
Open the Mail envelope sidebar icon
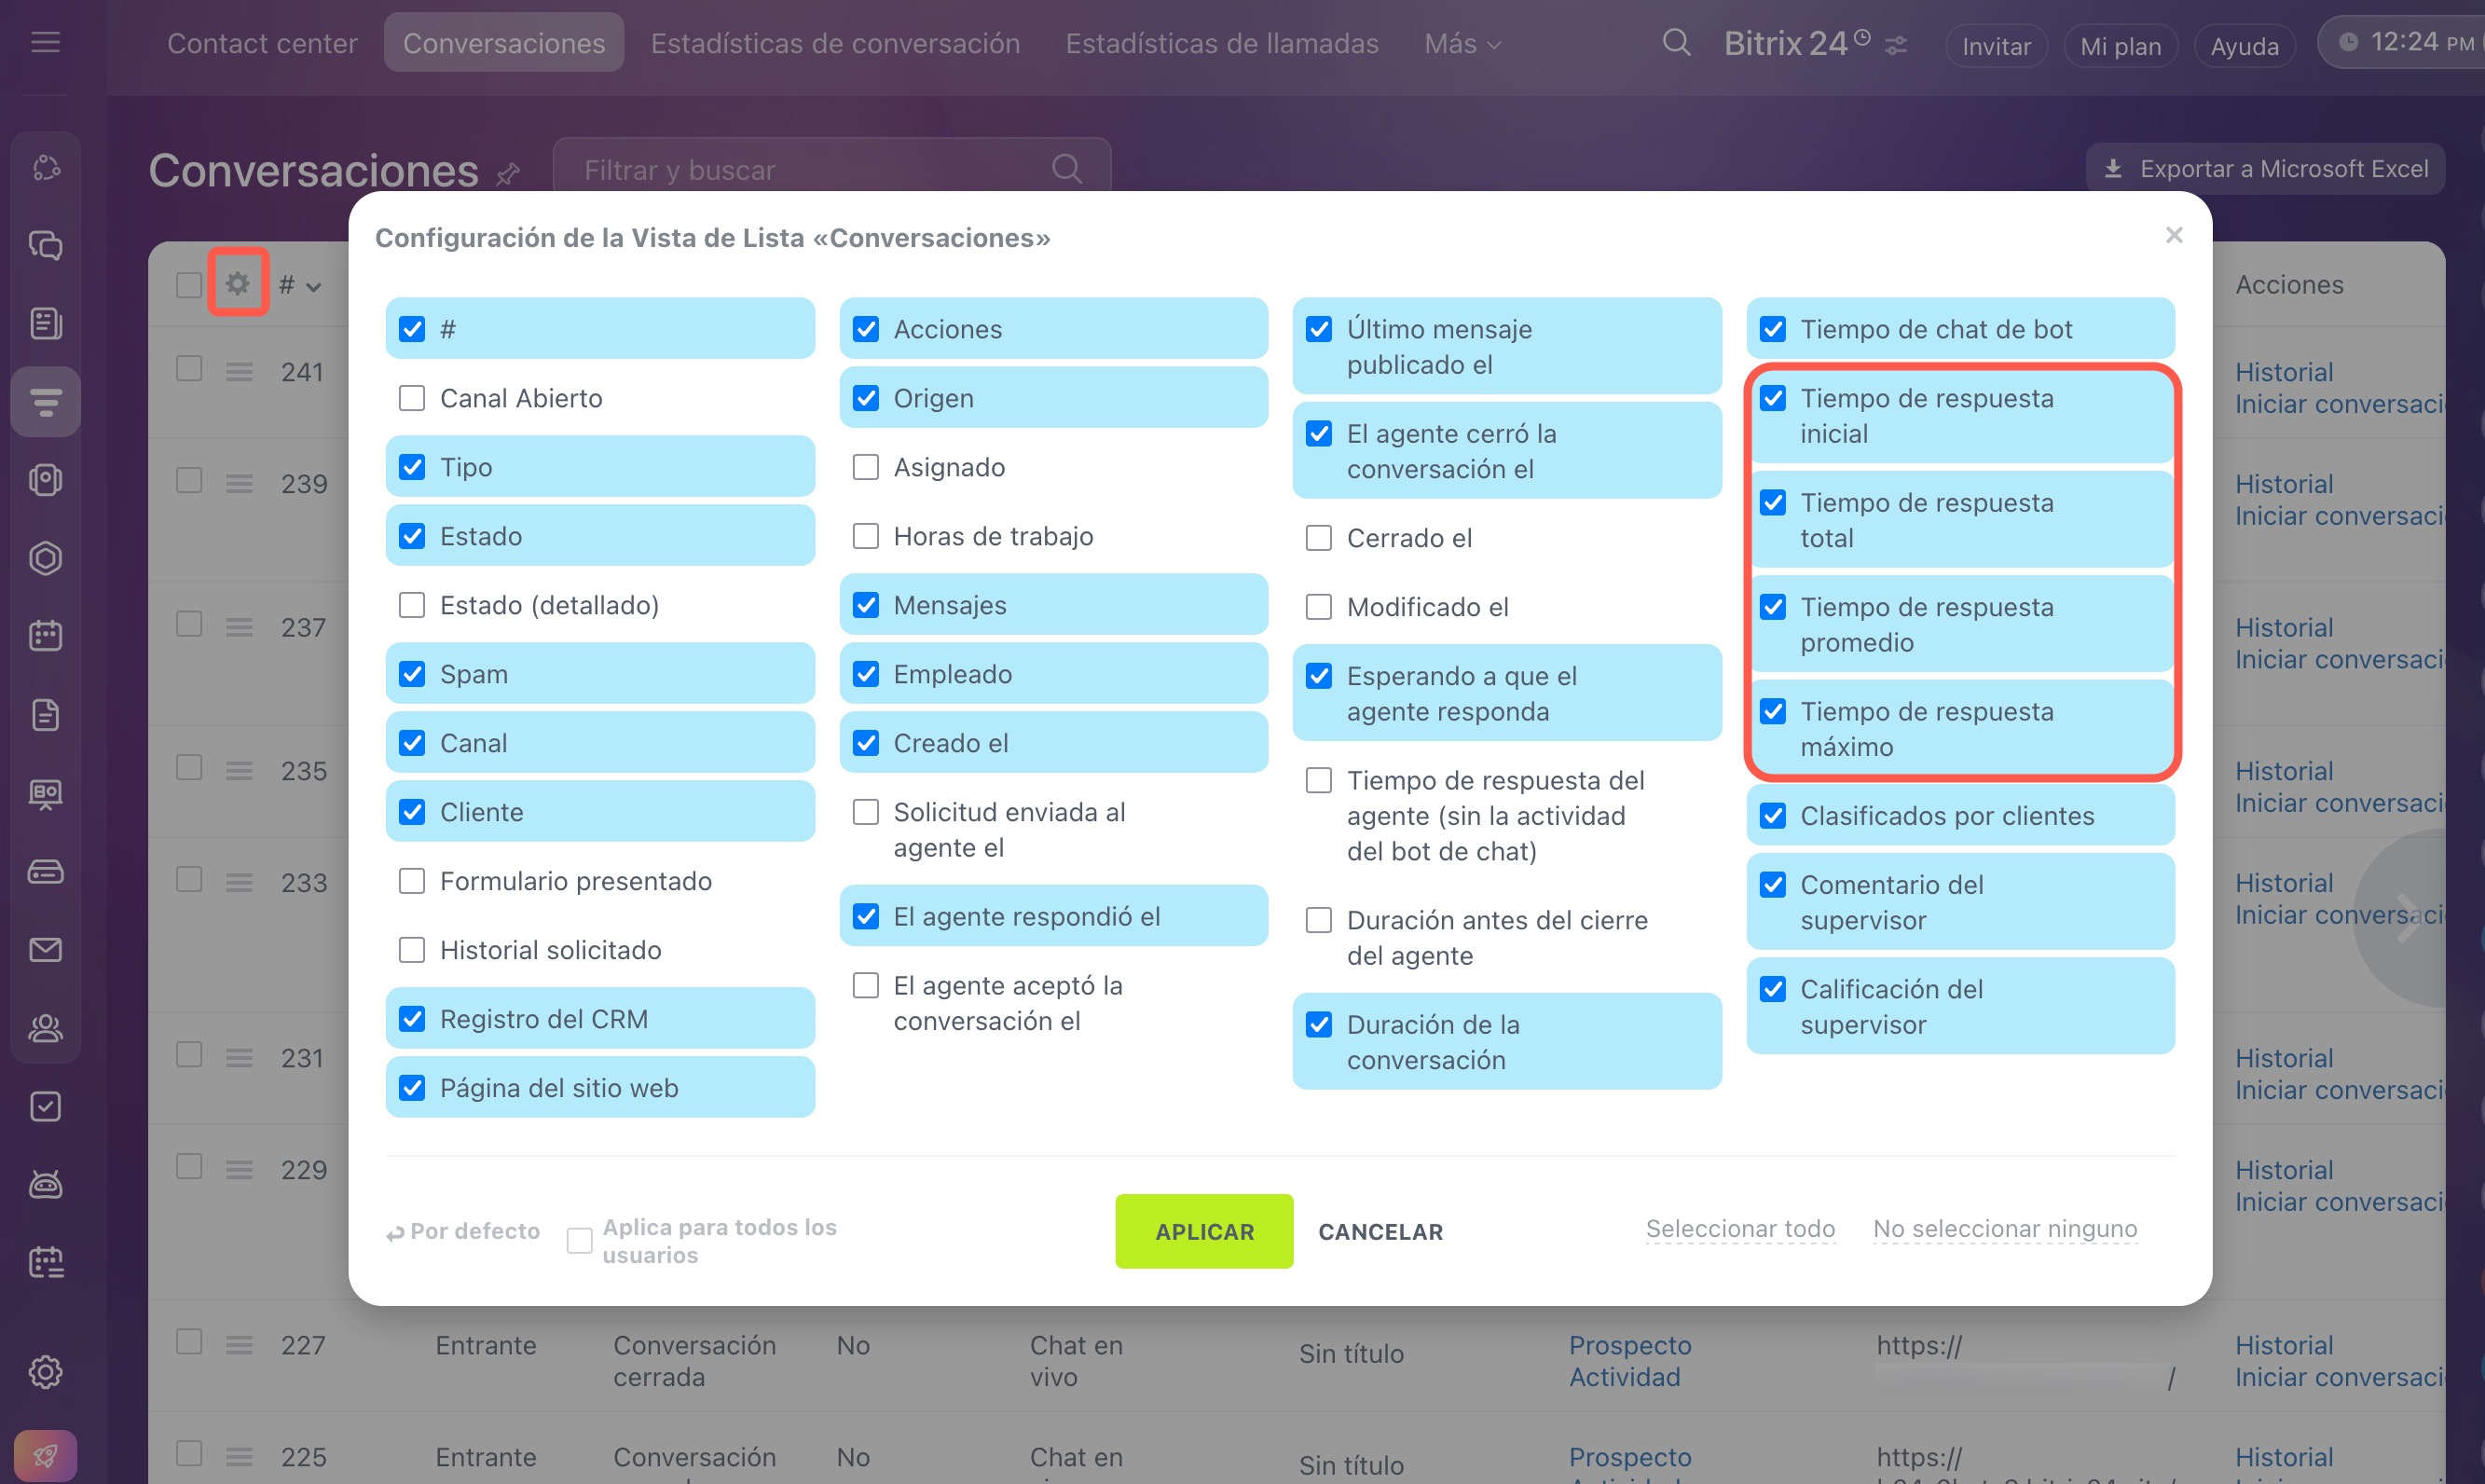coord(45,950)
